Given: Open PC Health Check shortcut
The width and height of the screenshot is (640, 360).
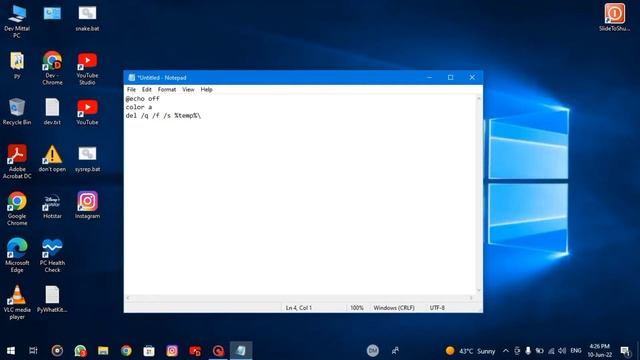Looking at the screenshot, I should [52, 256].
